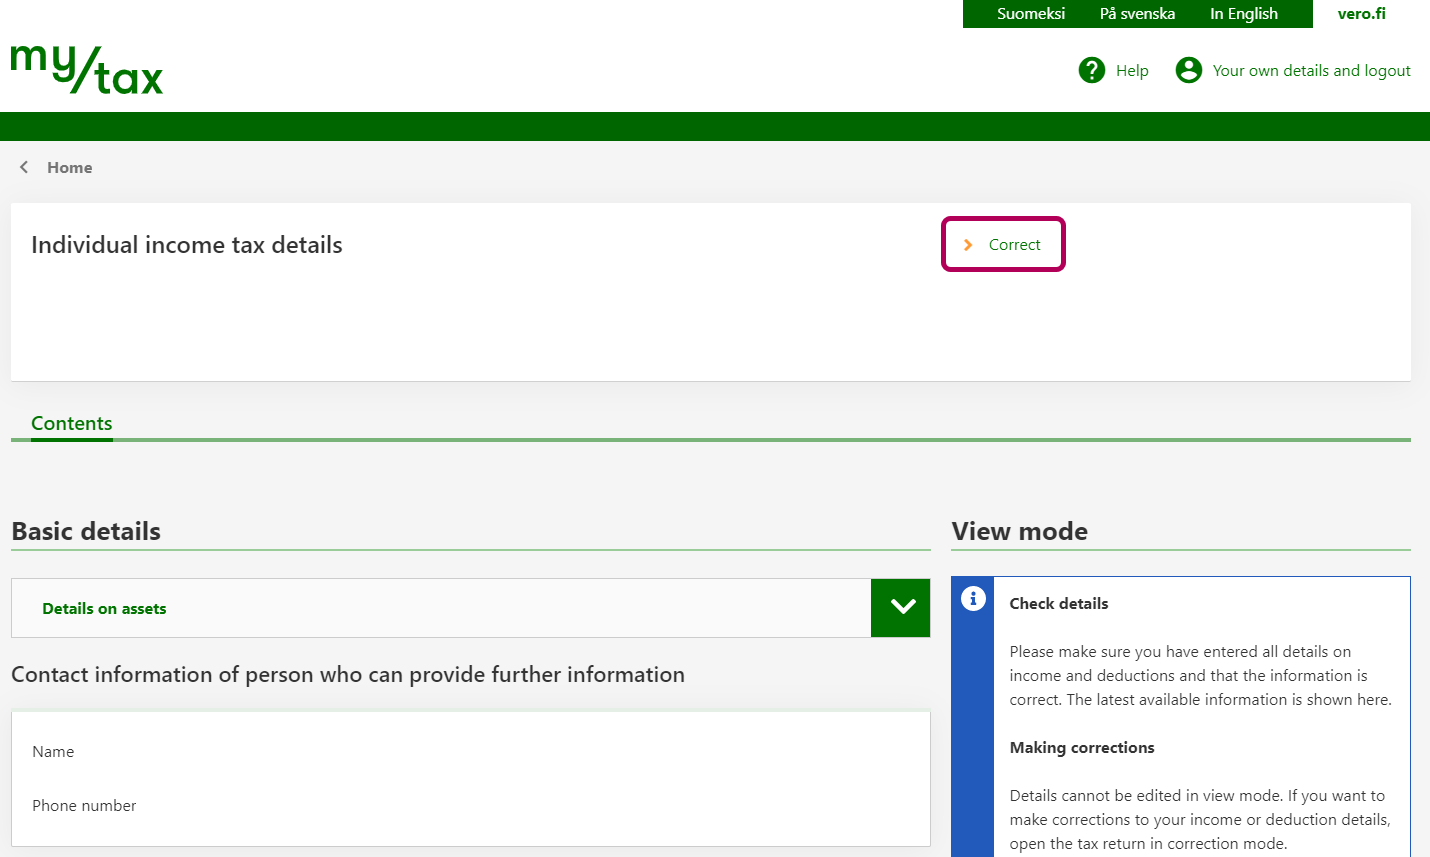Viewport: 1430px width, 857px height.
Task: Expand section with green down-chevron button
Action: (x=901, y=608)
